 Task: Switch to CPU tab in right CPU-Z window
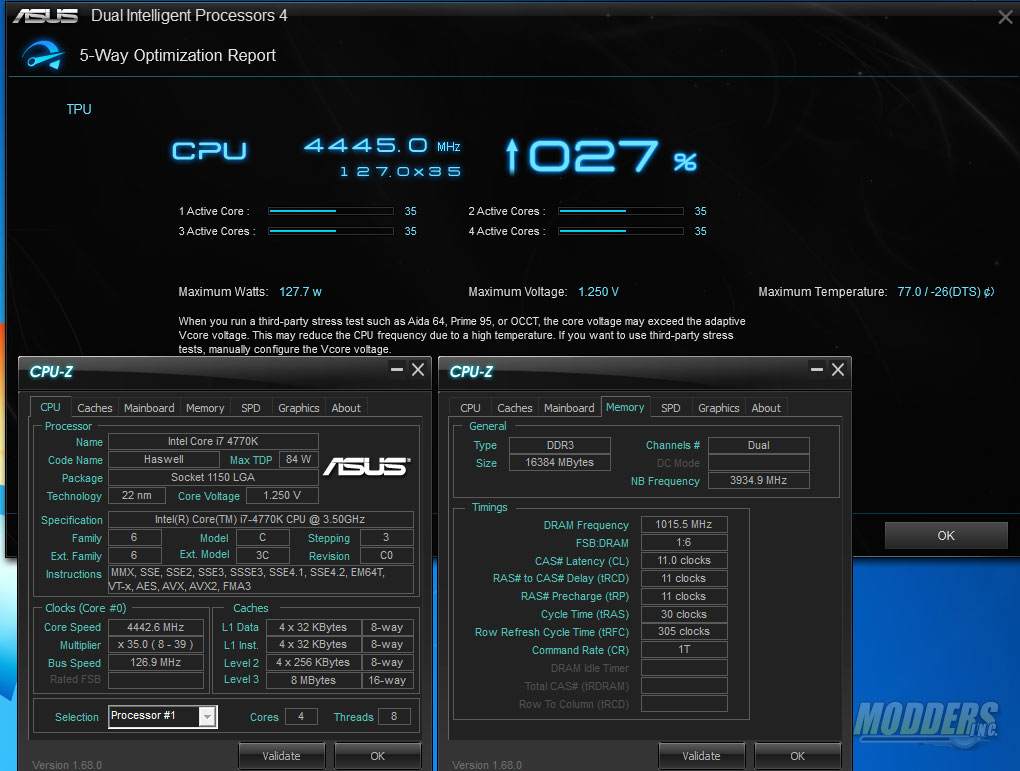pyautogui.click(x=470, y=408)
